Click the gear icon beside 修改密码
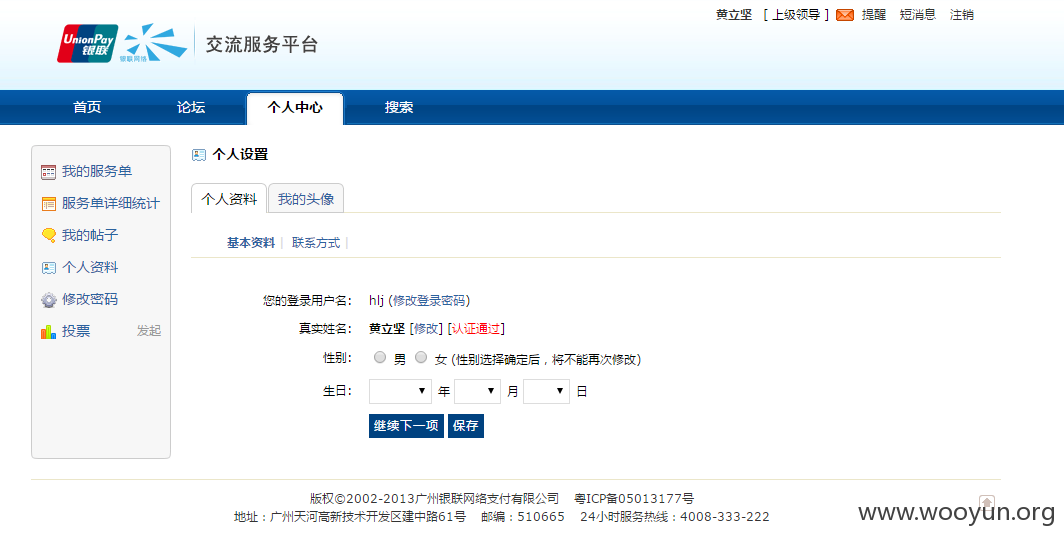The image size is (1064, 541). [48, 299]
